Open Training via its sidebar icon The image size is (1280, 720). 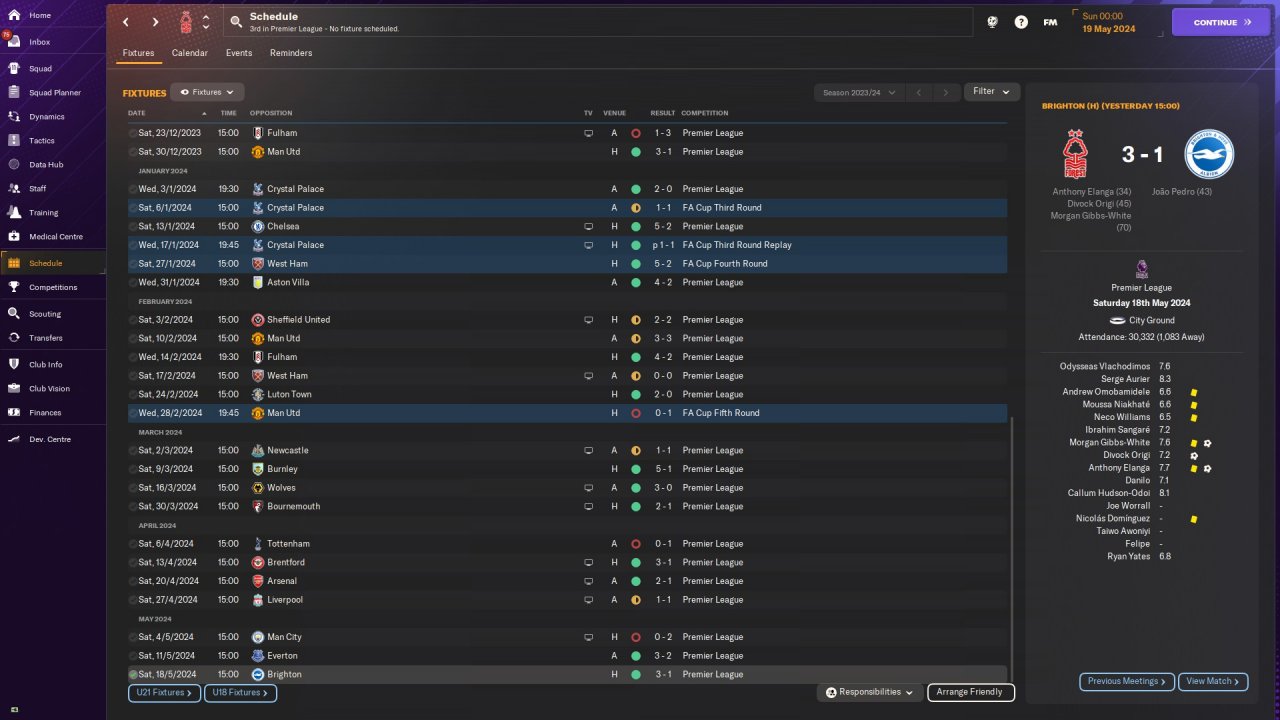click(x=14, y=212)
